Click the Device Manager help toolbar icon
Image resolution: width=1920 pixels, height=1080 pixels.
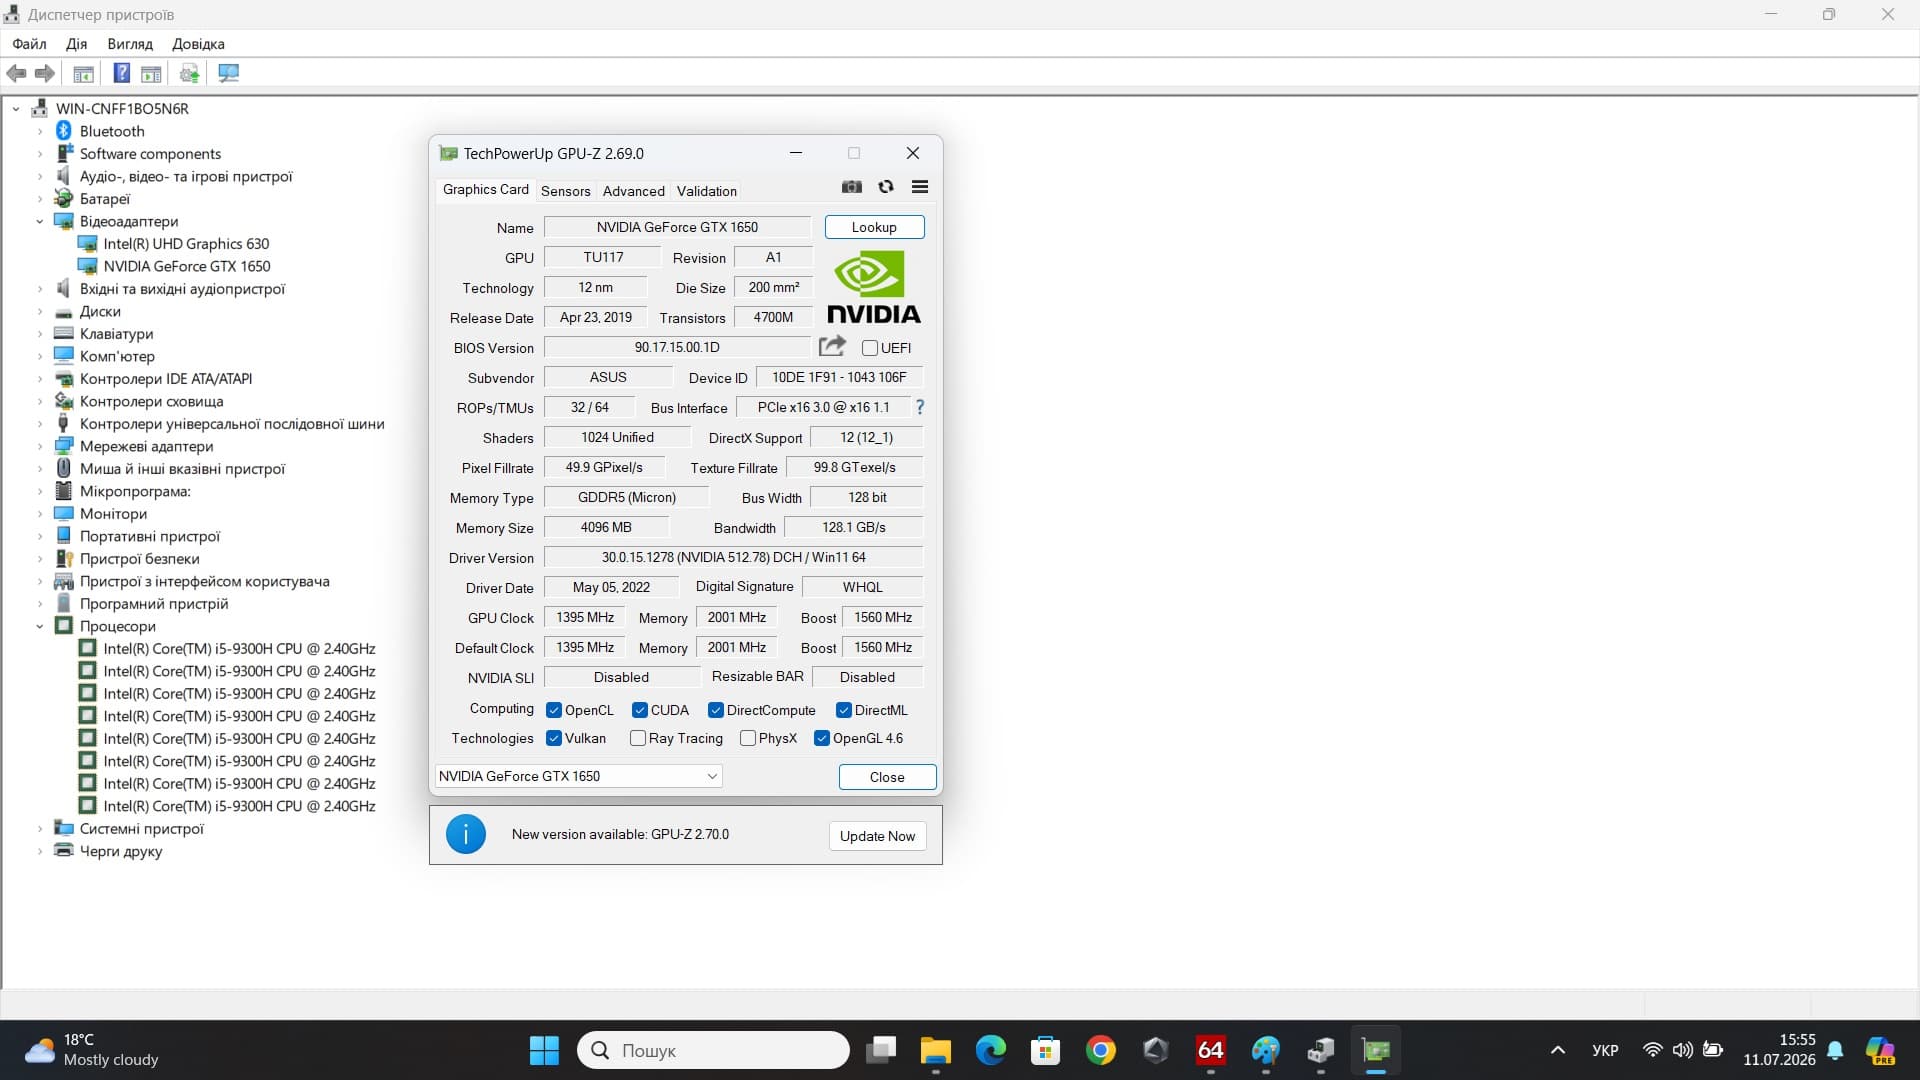pyautogui.click(x=121, y=73)
